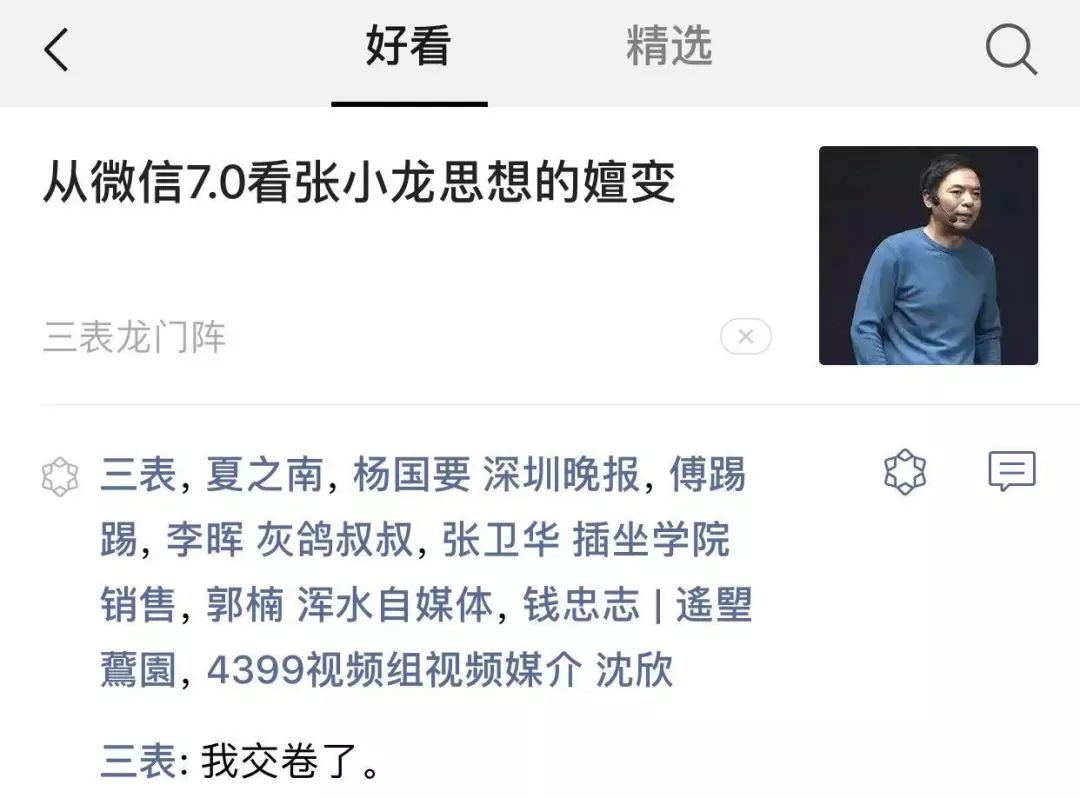Screen dimensions: 1080x798
Task: Open profile of 李晖 灰鸽叔叔
Action: click(x=290, y=540)
